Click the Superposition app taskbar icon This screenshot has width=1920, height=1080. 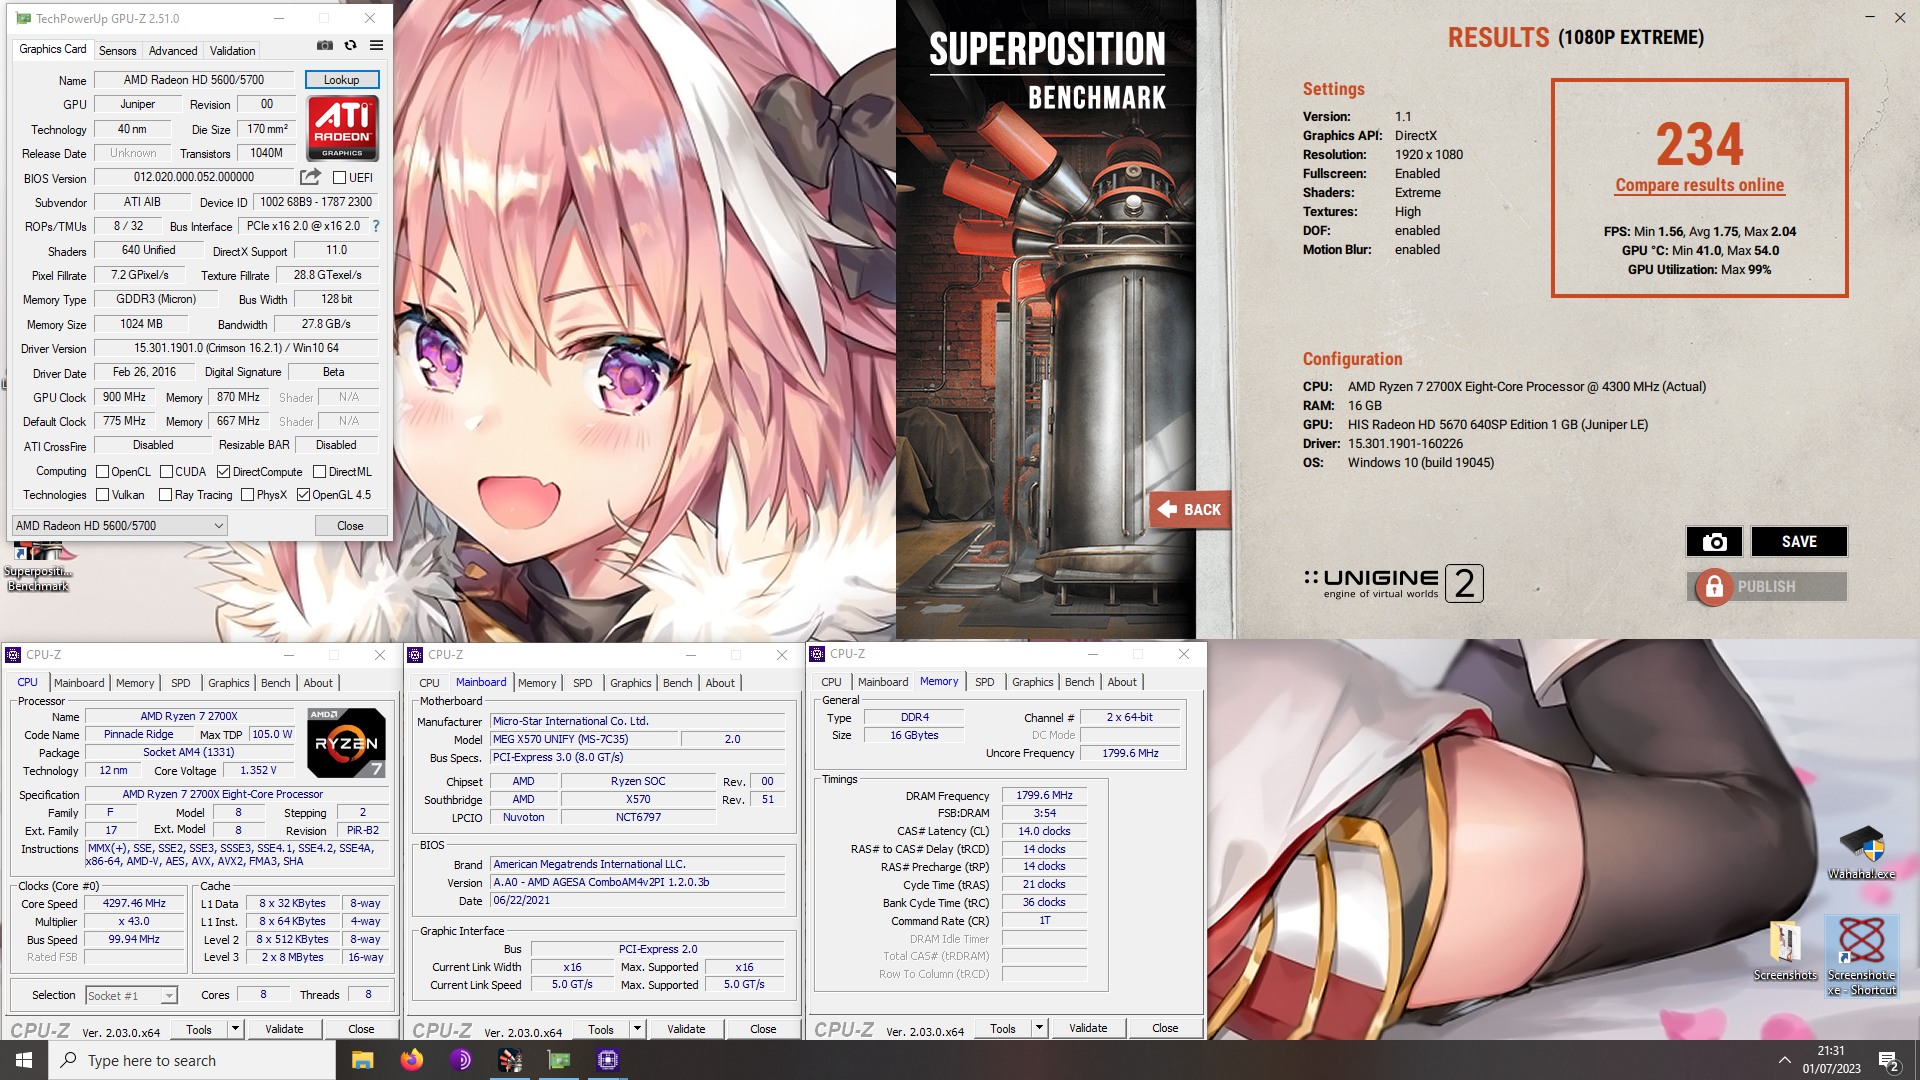pyautogui.click(x=510, y=1060)
